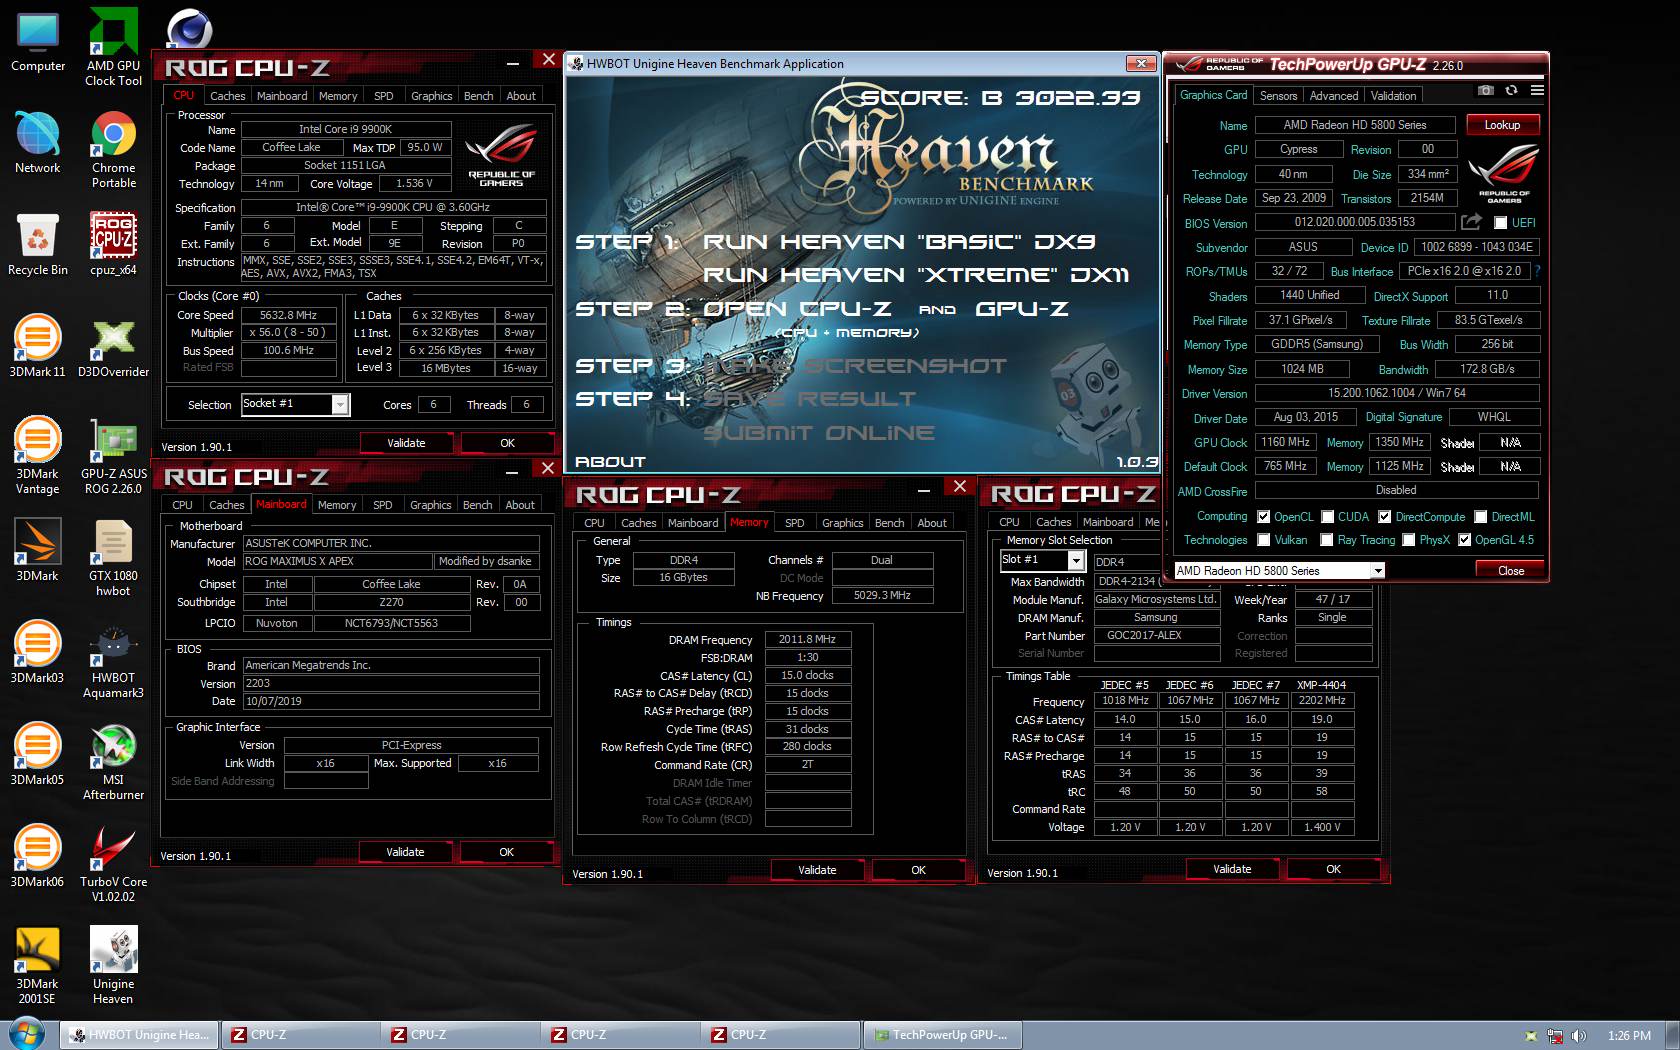Toggle the DirectML checkbox

click(1481, 517)
